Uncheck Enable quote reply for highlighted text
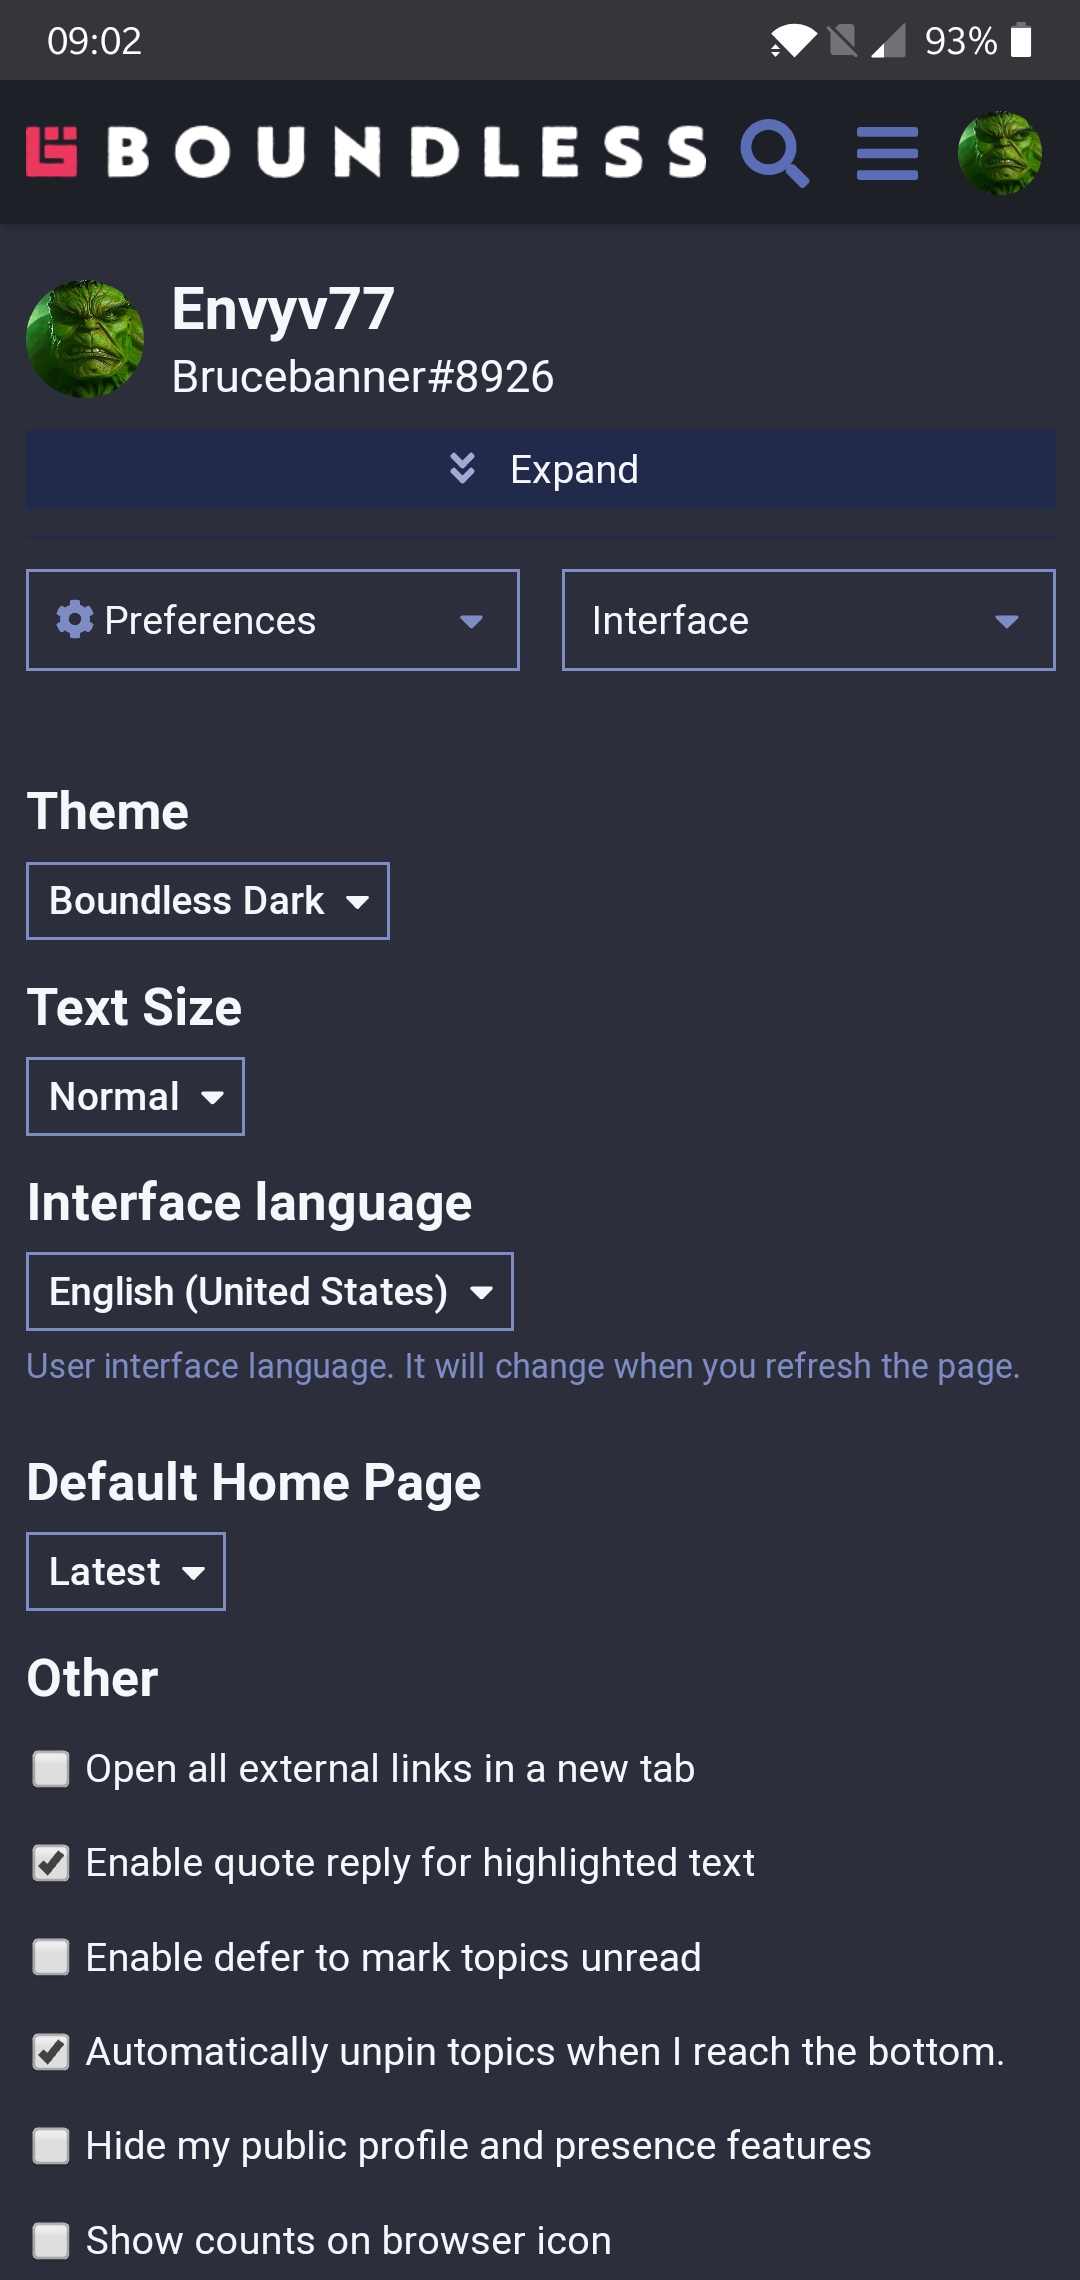 pyautogui.click(x=51, y=1862)
